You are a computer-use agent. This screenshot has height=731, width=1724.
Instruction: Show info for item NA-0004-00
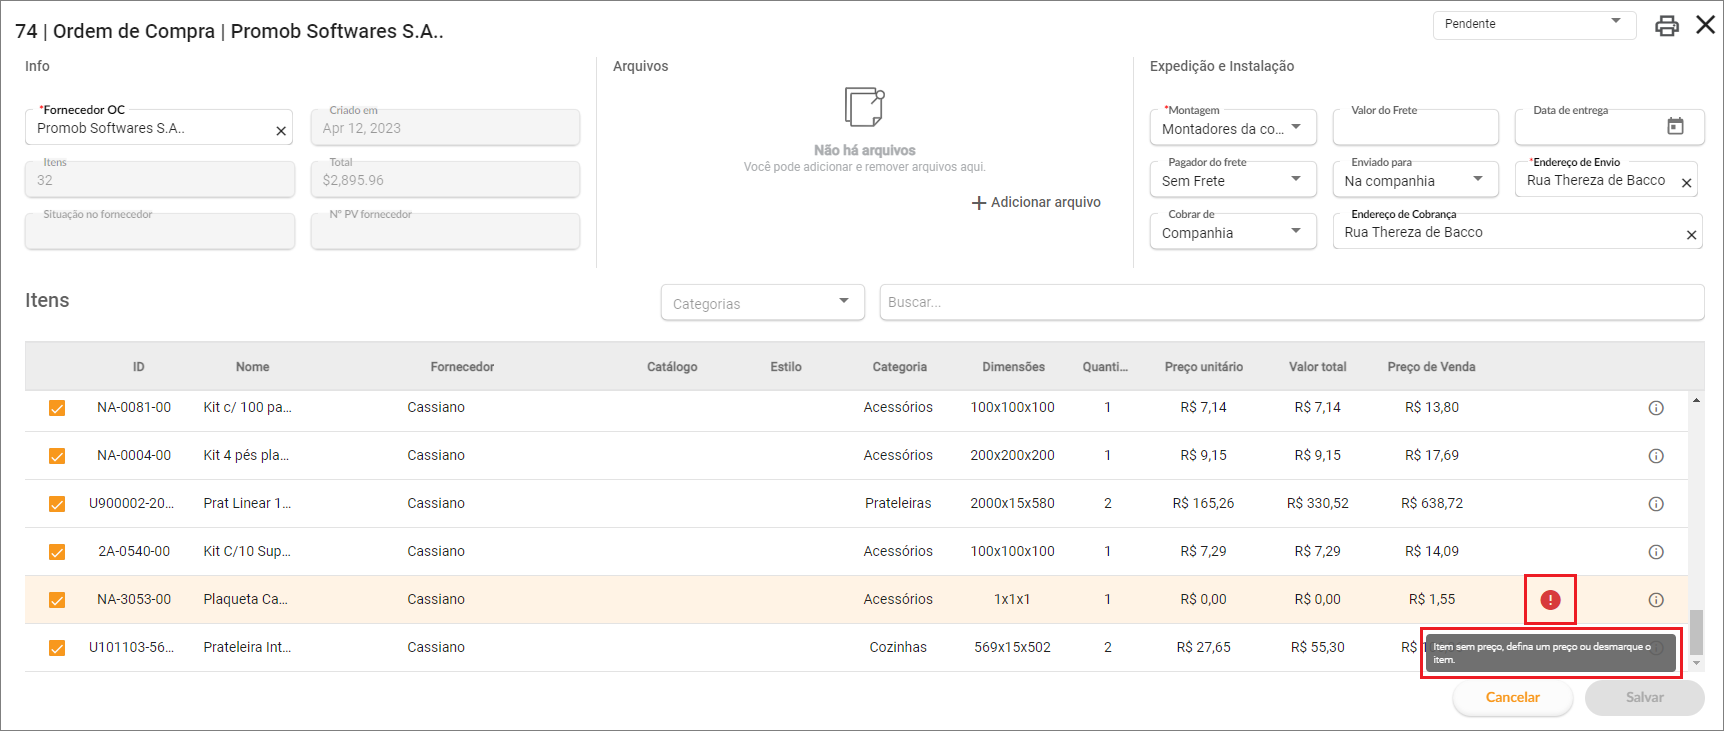click(x=1656, y=456)
